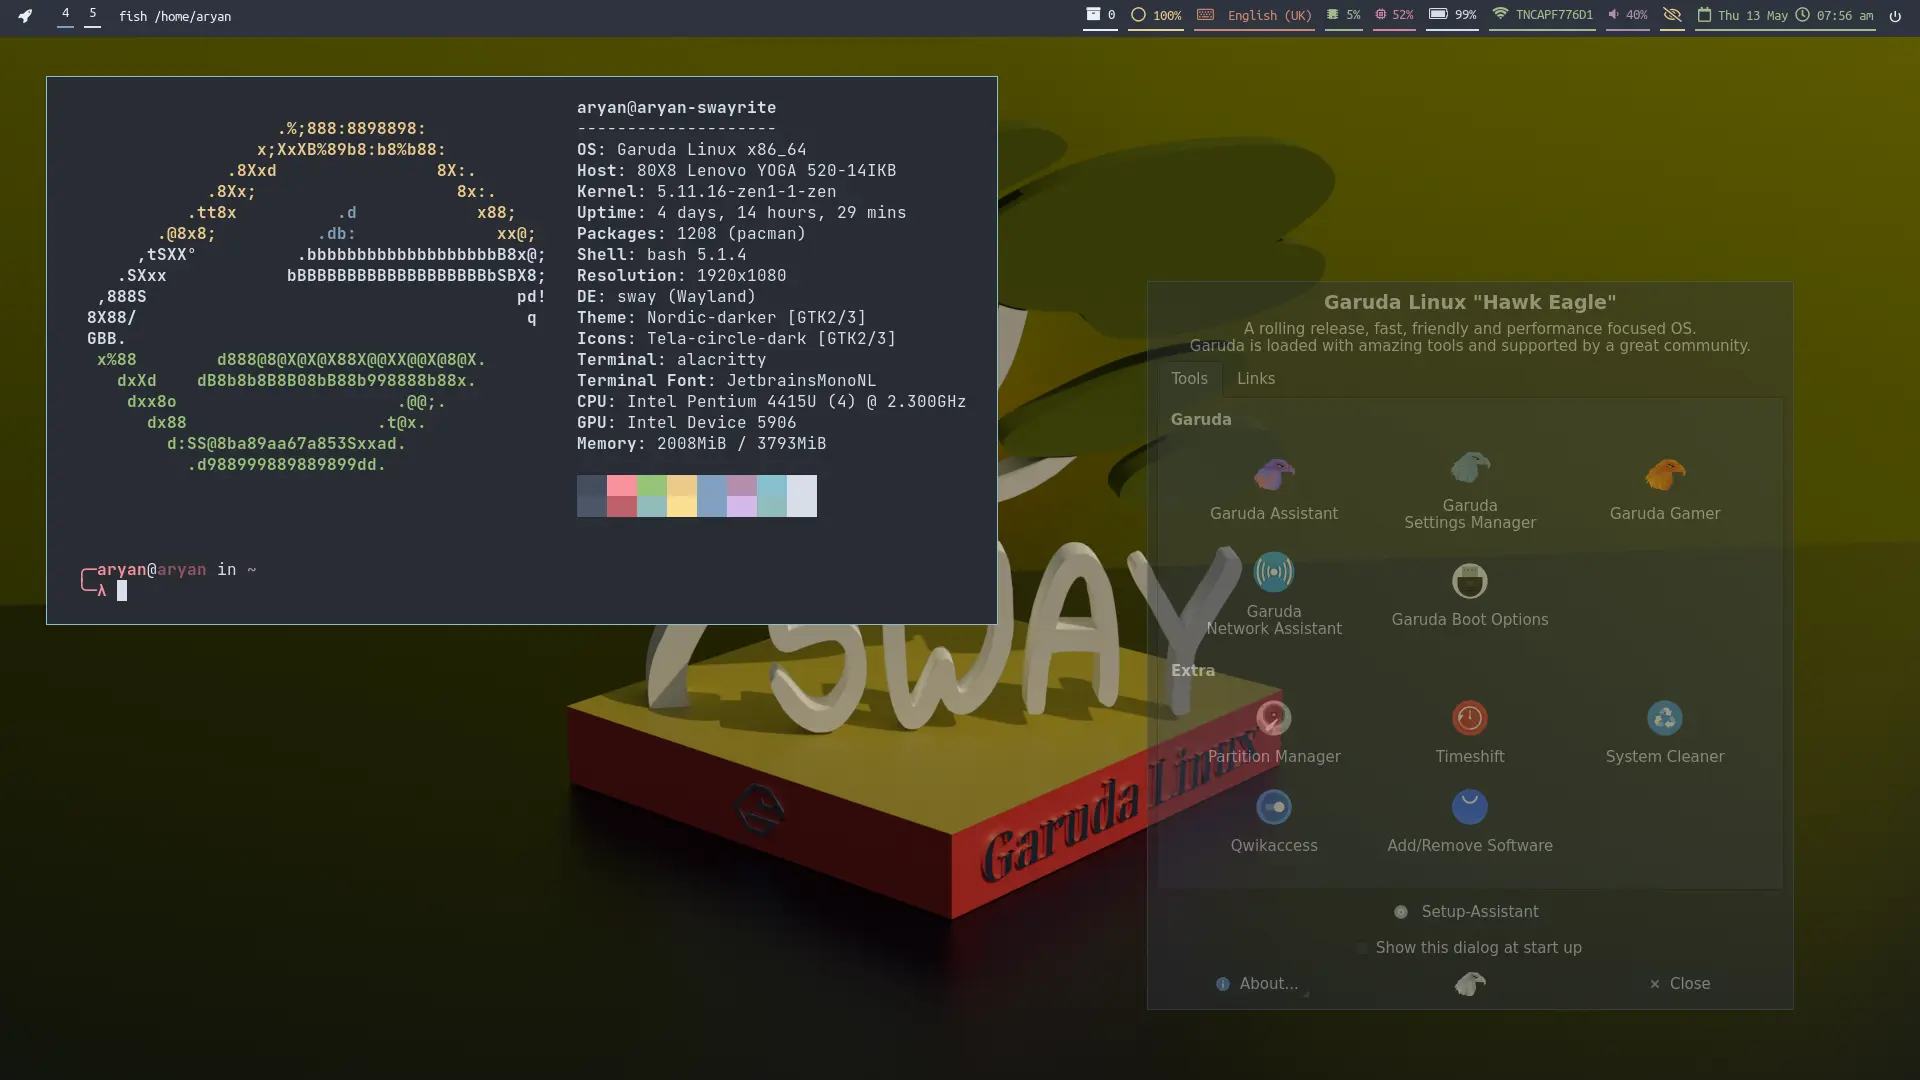Viewport: 1920px width, 1080px height.
Task: Open System Cleaner tool
Action: [x=1664, y=729]
